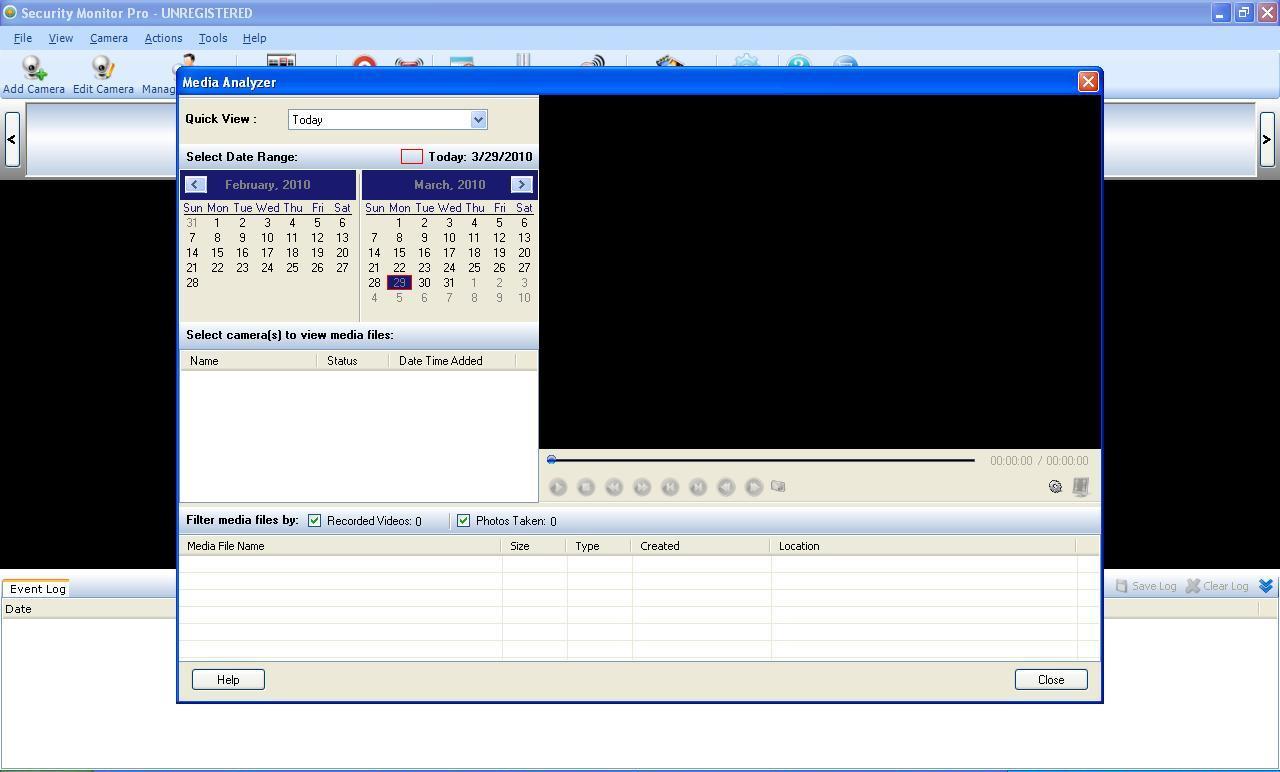Click the Edit Camera toolbar icon
Image resolution: width=1280 pixels, height=772 pixels.
[103, 75]
